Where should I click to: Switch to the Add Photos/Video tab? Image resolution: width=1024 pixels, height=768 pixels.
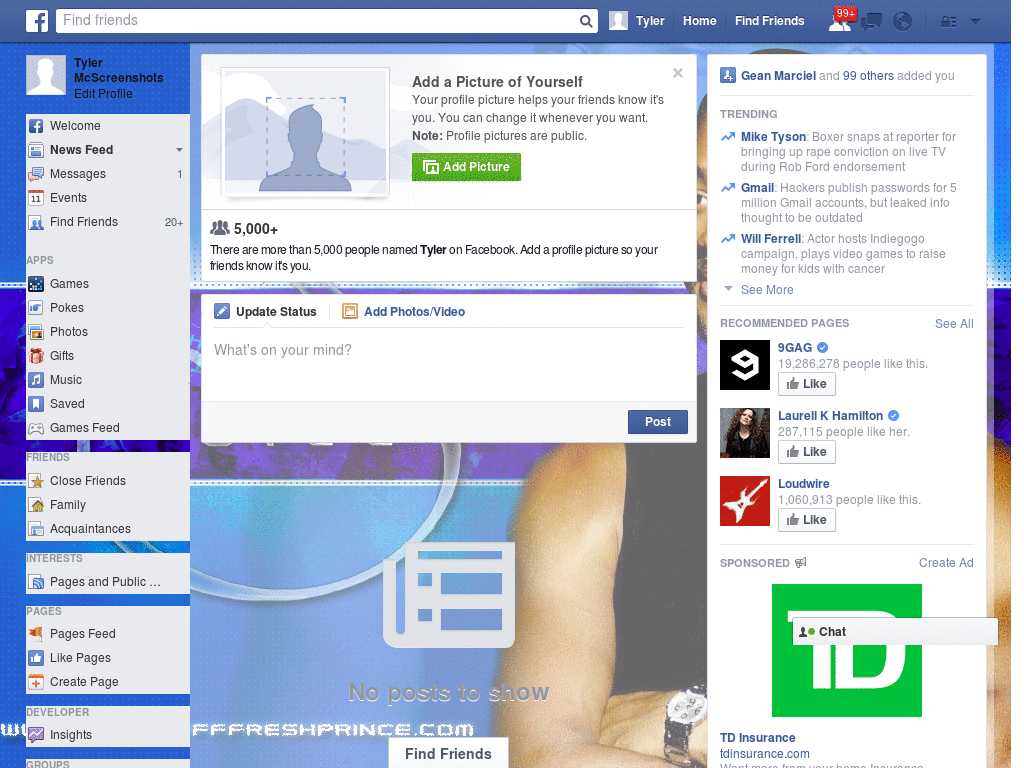(404, 312)
